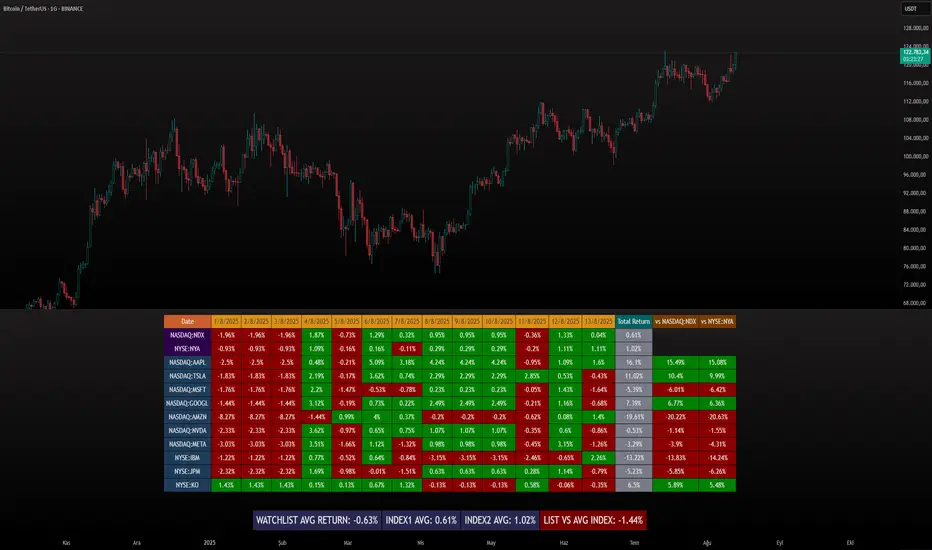Click INDEX1 AVG: 0.61% summary box
Viewport: 932px width, 550px height.
click(x=421, y=520)
